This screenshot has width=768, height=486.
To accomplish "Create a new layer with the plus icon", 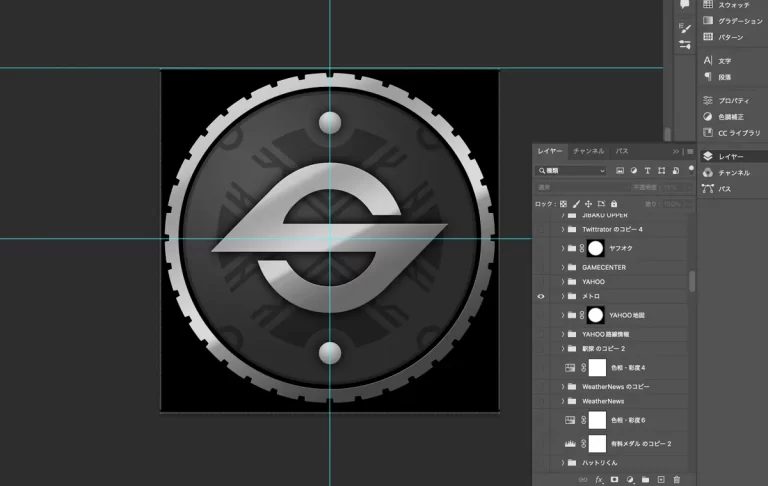I will coord(661,480).
